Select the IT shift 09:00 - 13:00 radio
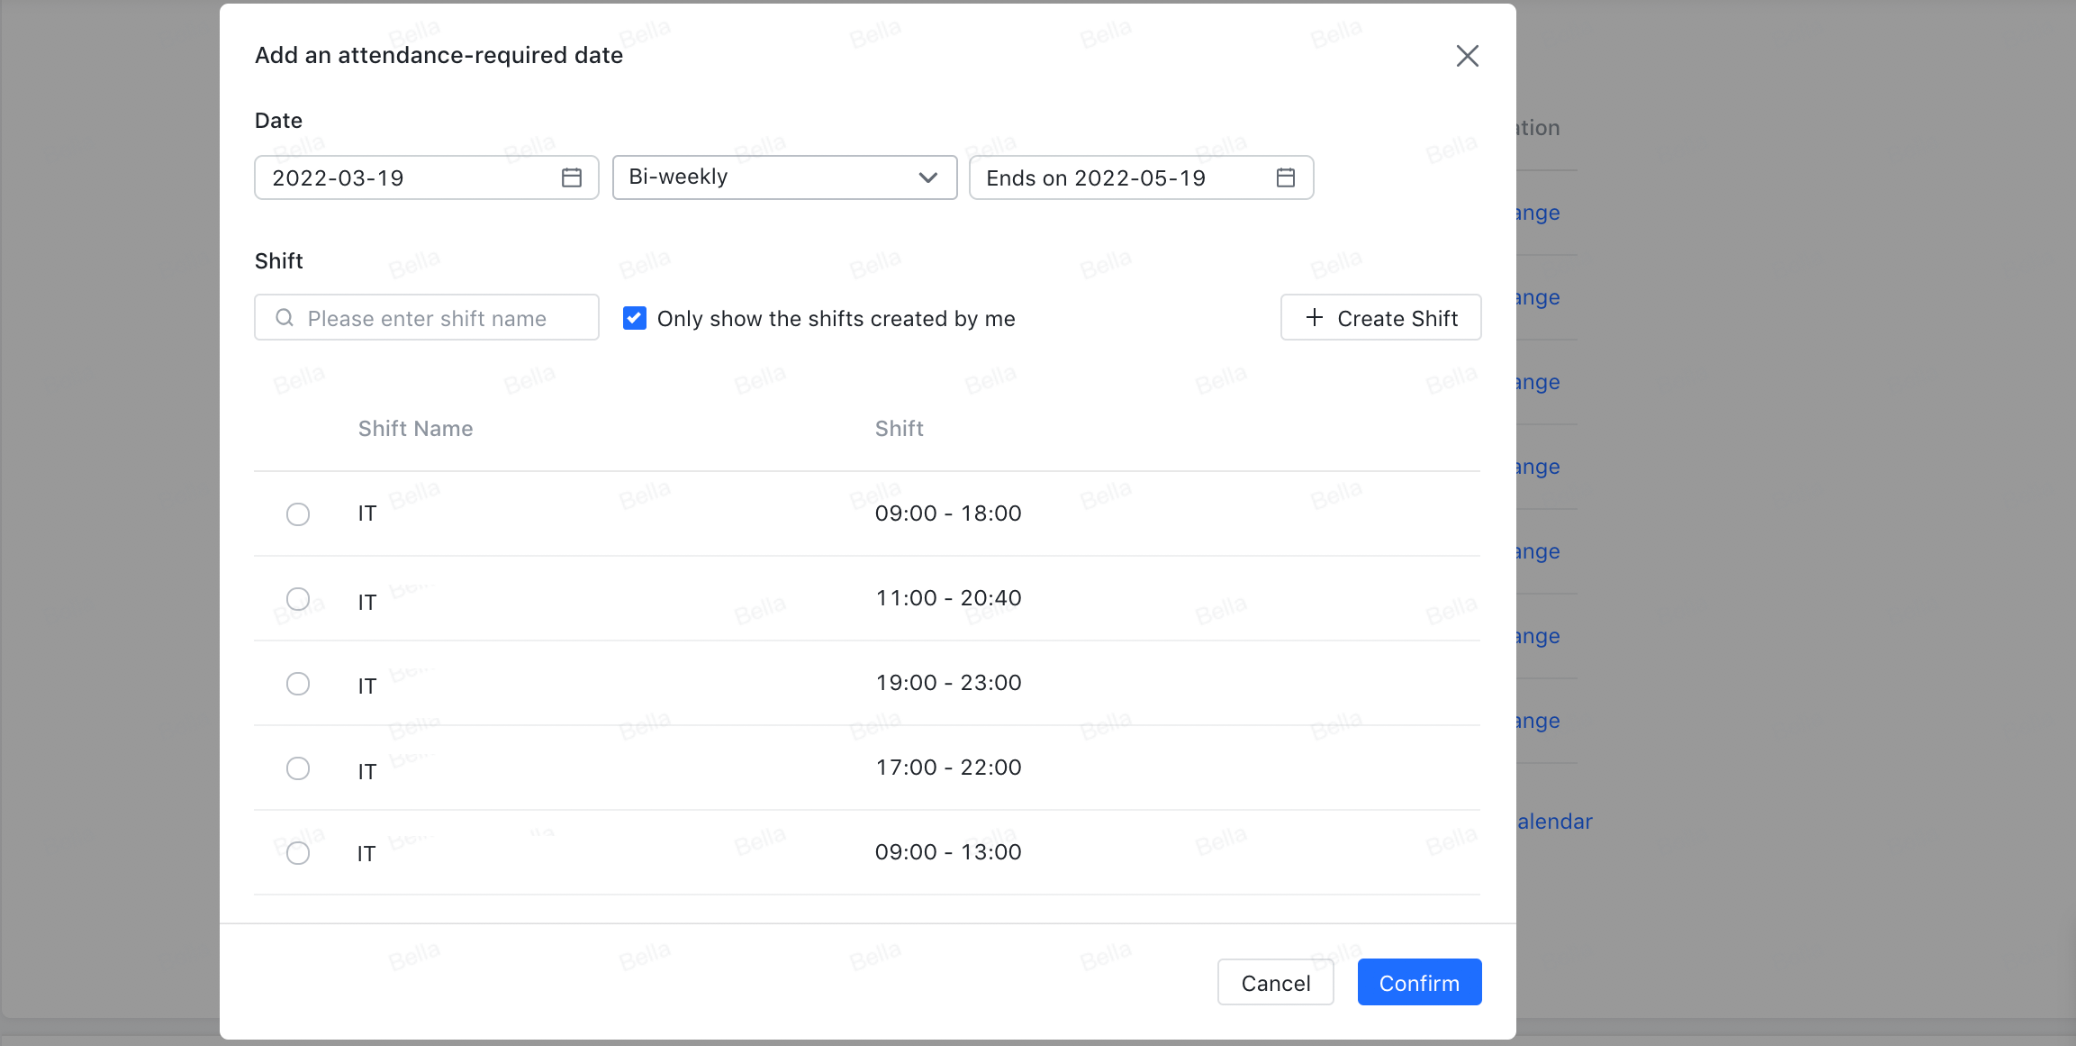This screenshot has height=1046, width=2076. click(298, 853)
